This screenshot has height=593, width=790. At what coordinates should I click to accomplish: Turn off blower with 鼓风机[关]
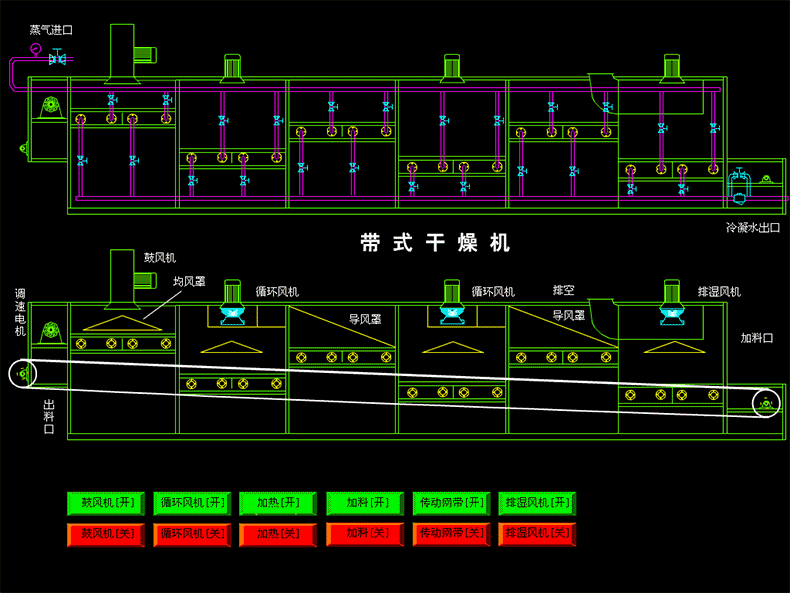pyautogui.click(x=107, y=535)
